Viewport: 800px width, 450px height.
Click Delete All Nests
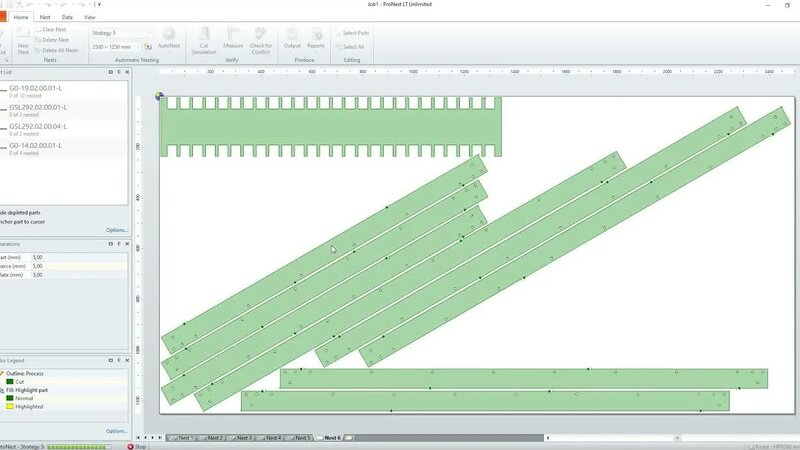coord(57,51)
